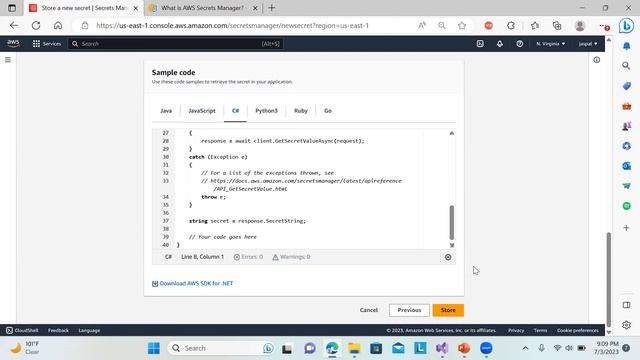Open the sidebar Outlook icon
Viewport: 640px width, 360px height.
627,166
